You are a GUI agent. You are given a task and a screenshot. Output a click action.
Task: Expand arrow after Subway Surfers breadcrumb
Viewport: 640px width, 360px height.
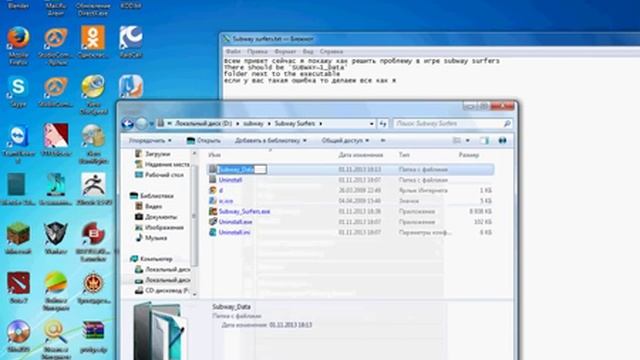click(x=321, y=123)
